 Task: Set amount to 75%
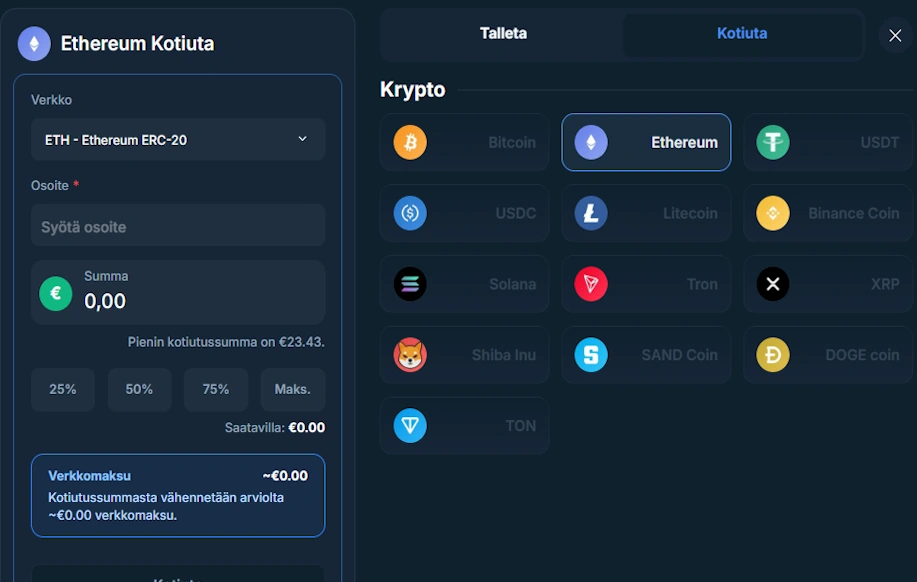(216, 390)
